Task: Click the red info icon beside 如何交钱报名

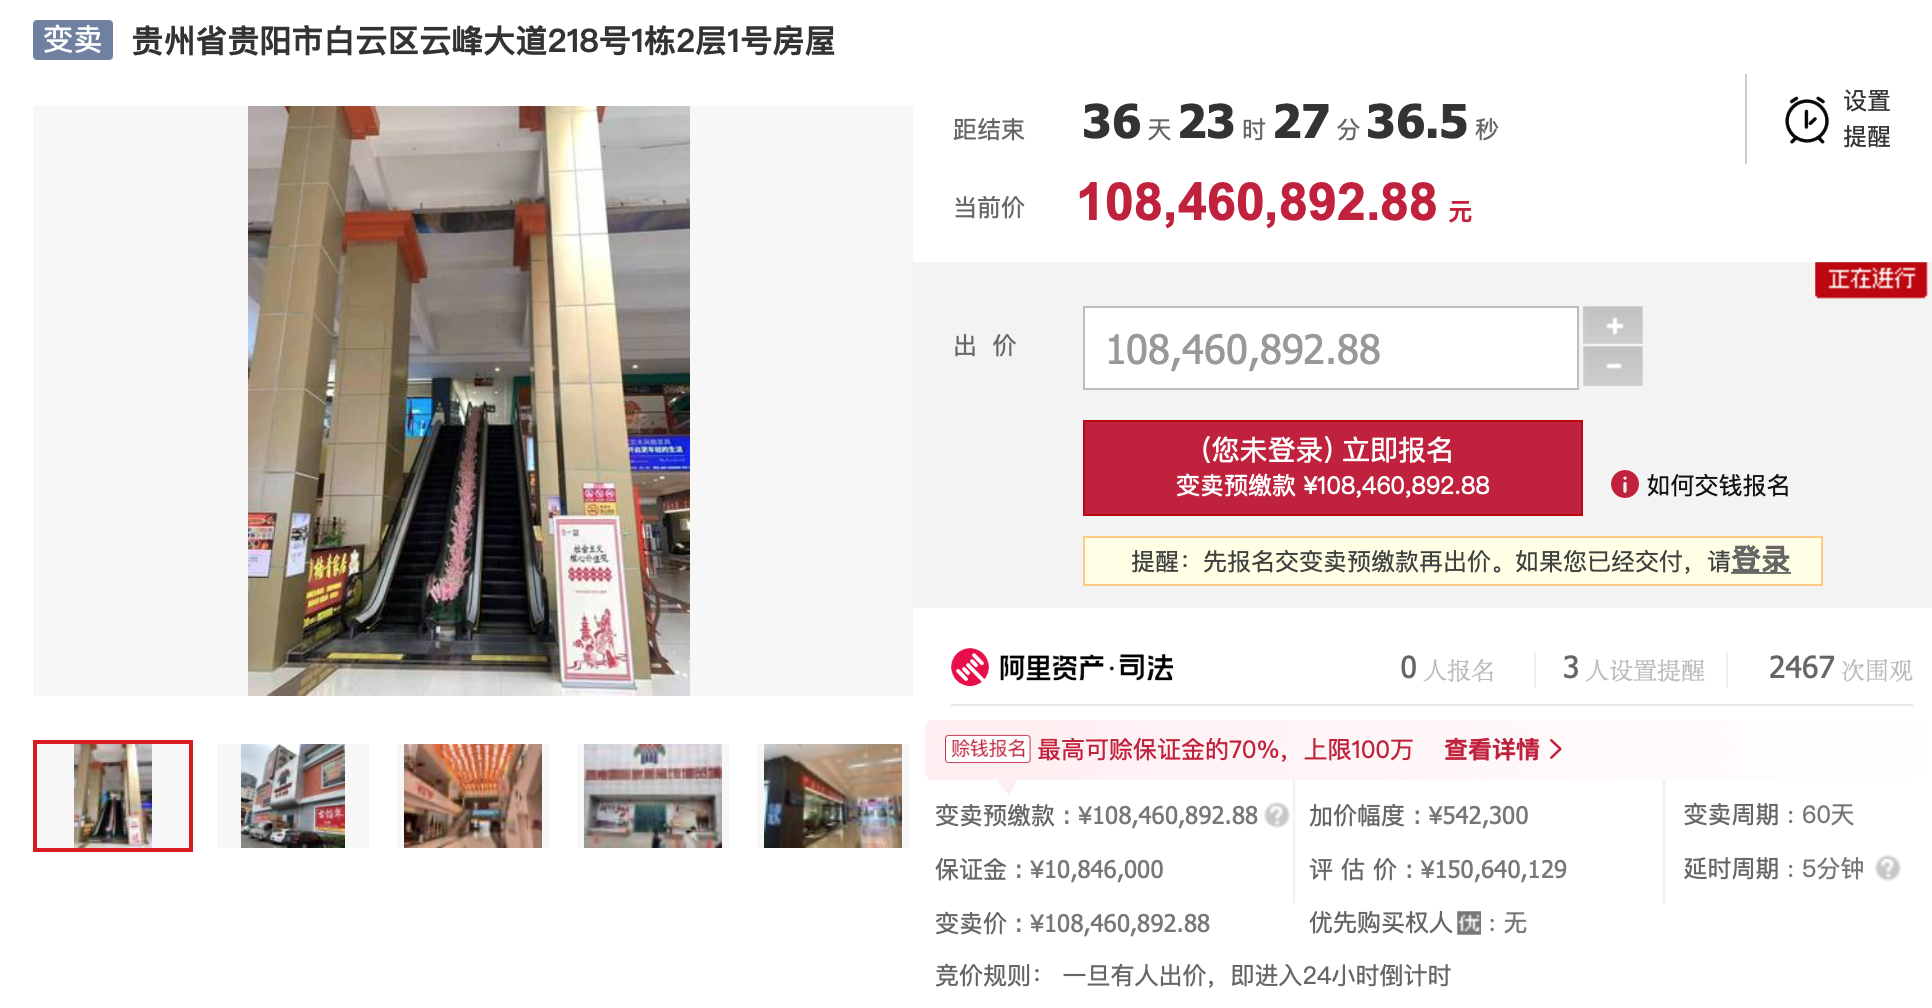Action: 1624,485
